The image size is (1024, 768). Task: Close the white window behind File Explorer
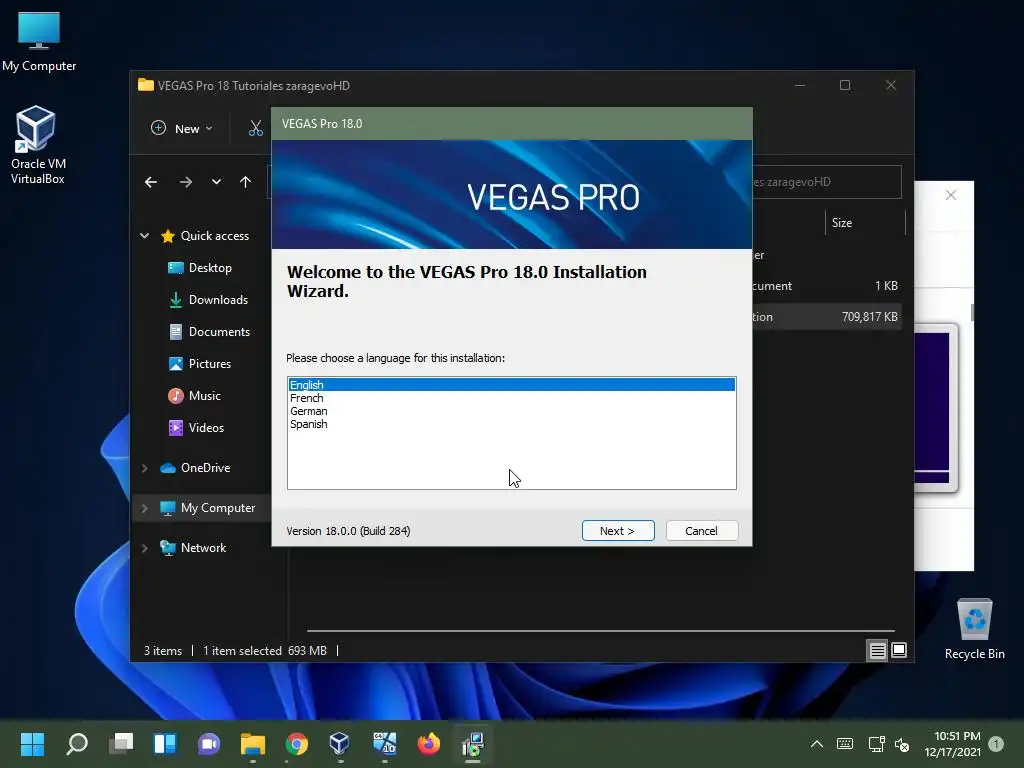point(951,195)
